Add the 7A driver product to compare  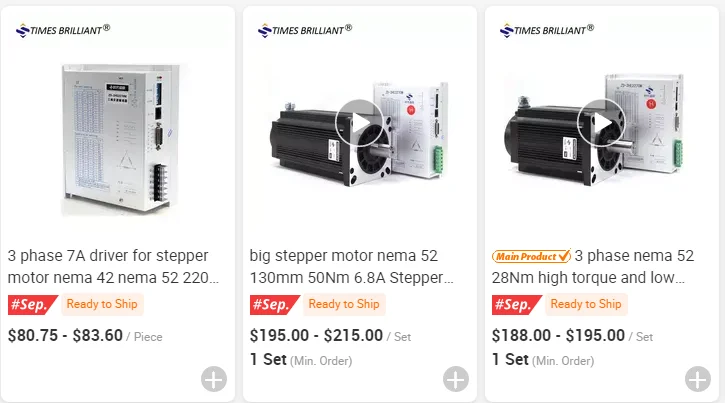pos(213,379)
